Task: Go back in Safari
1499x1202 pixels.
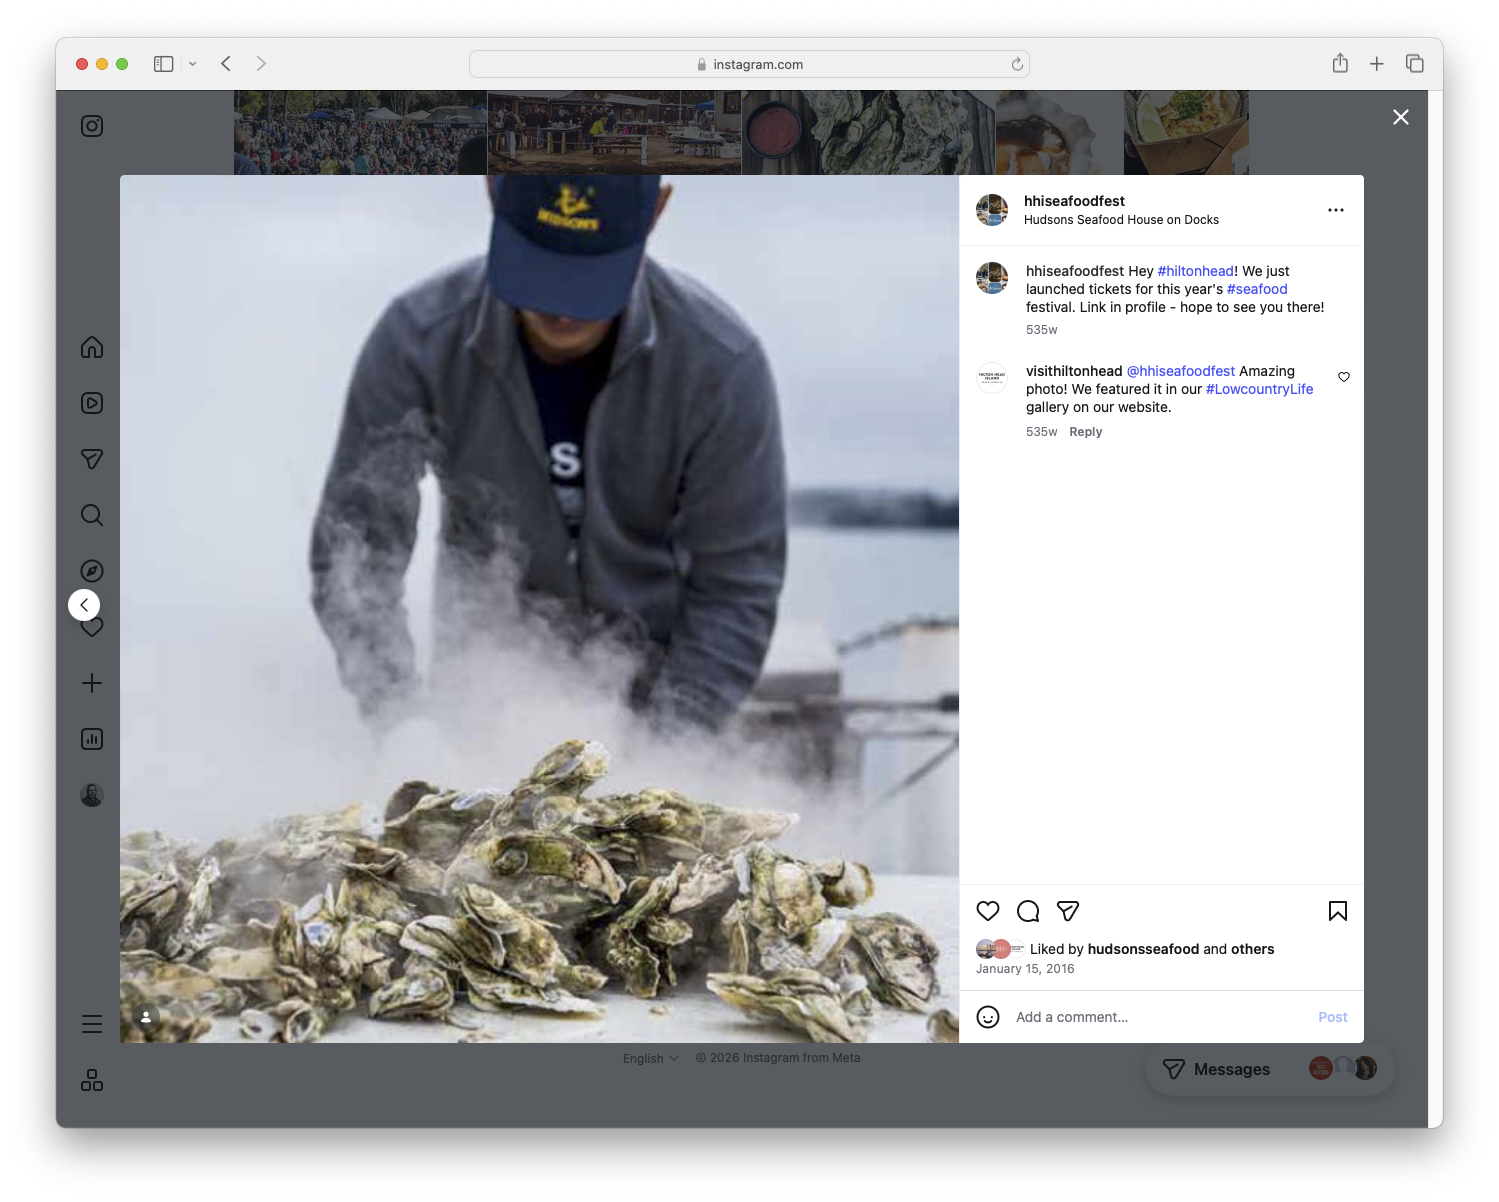Action: [x=226, y=64]
